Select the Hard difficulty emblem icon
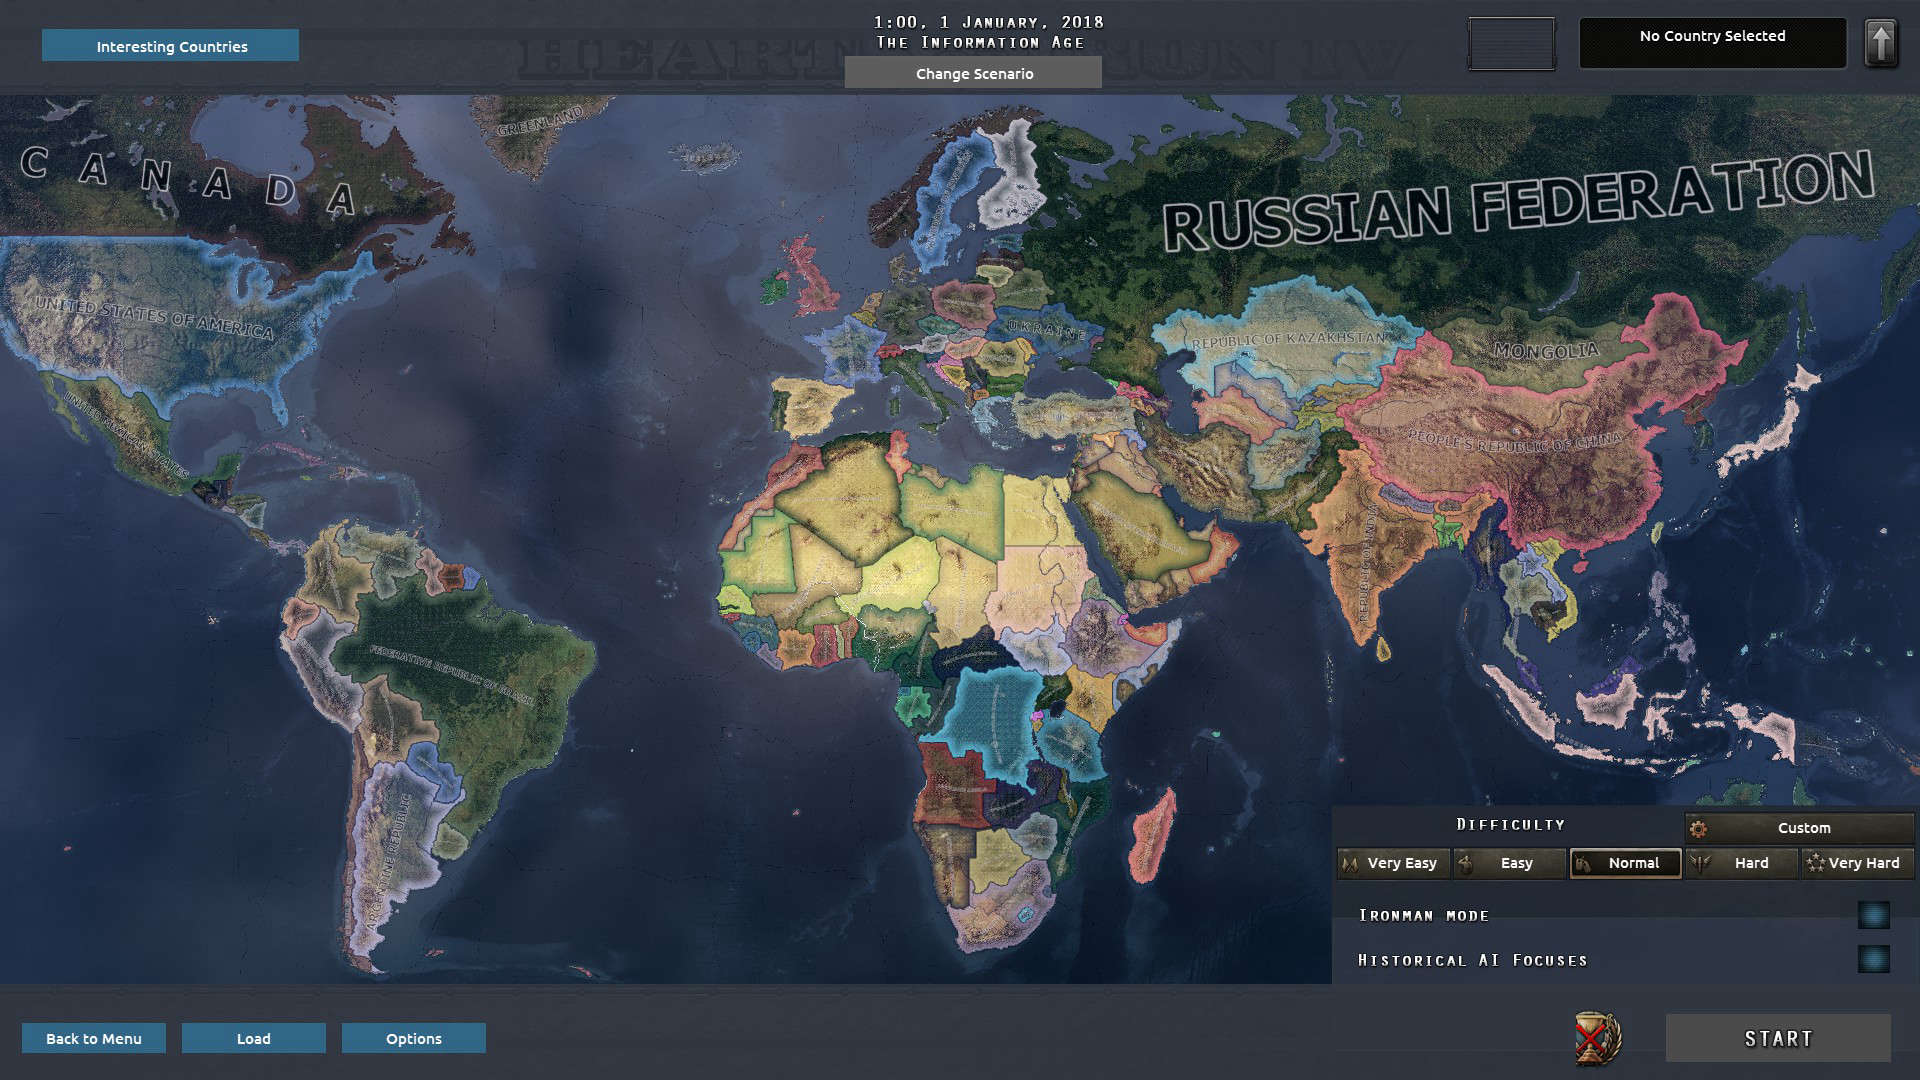 click(x=1699, y=863)
